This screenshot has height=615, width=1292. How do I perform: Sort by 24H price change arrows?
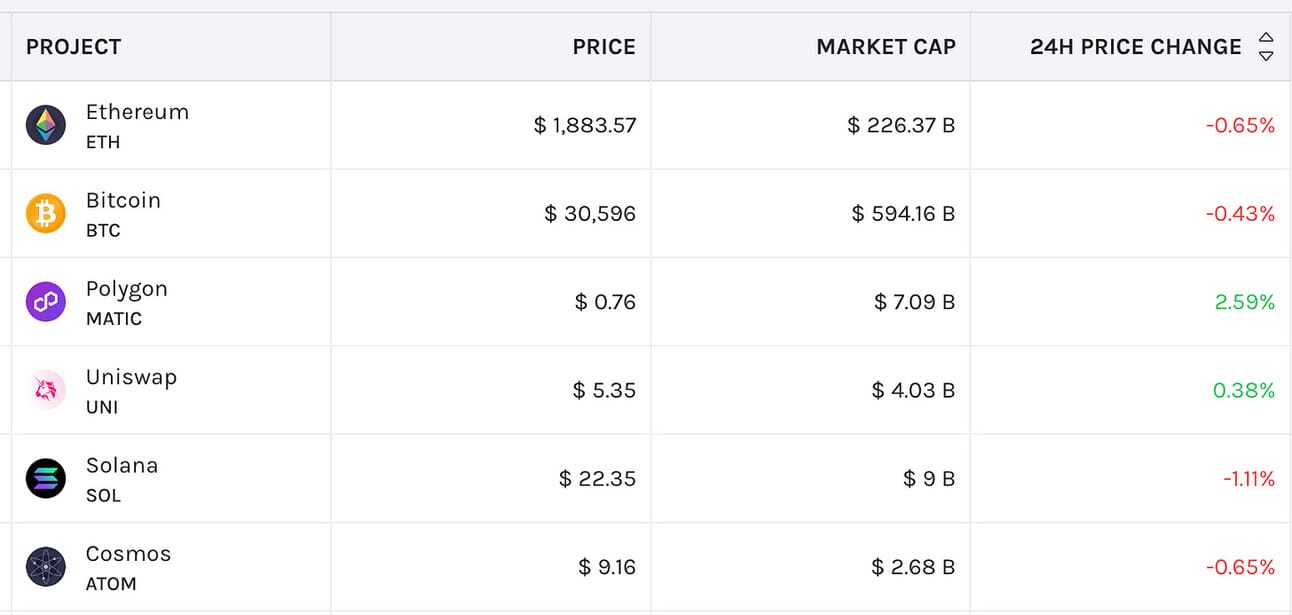coord(1266,47)
